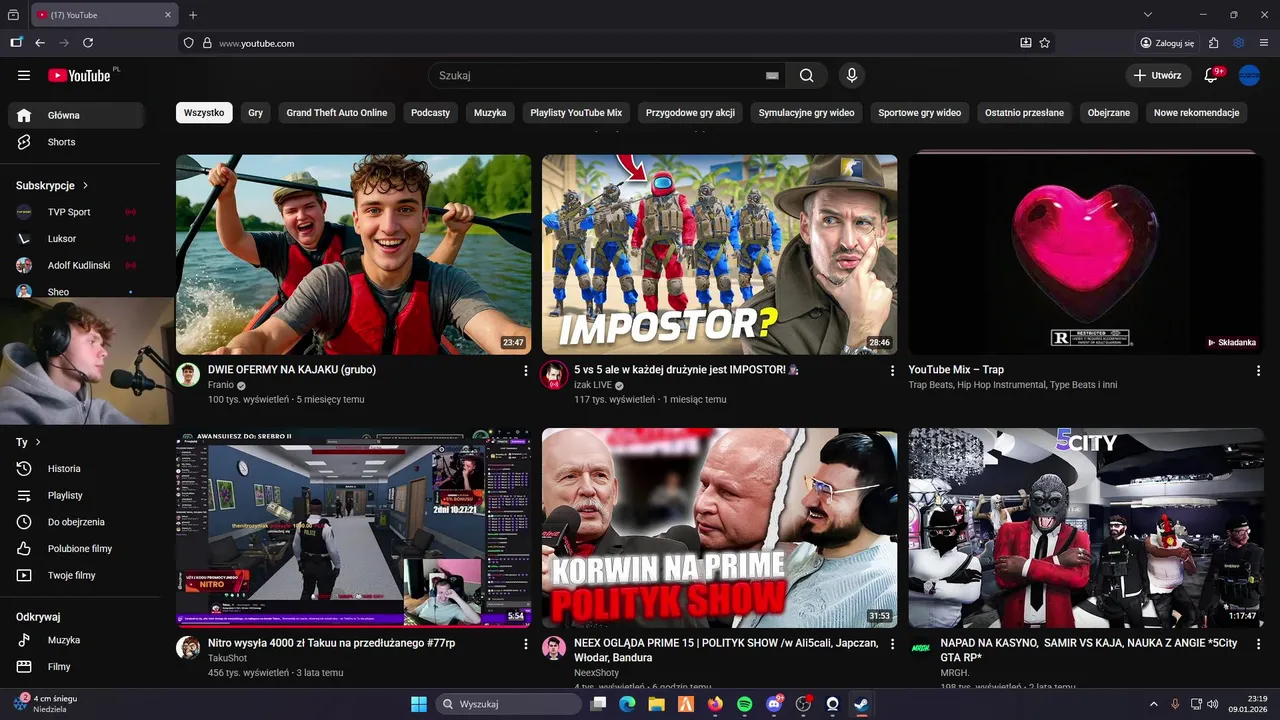This screenshot has height=720, width=1280.
Task: Select the Podcasty filter chip
Action: (430, 113)
